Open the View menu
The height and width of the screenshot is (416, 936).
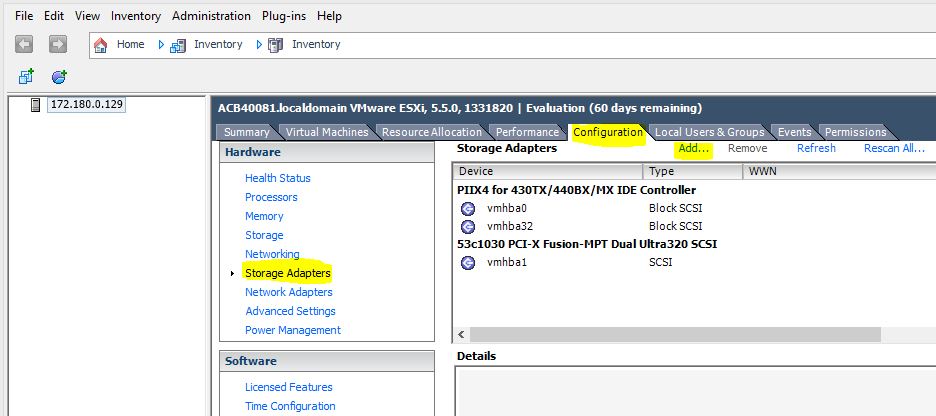pyautogui.click(x=87, y=16)
